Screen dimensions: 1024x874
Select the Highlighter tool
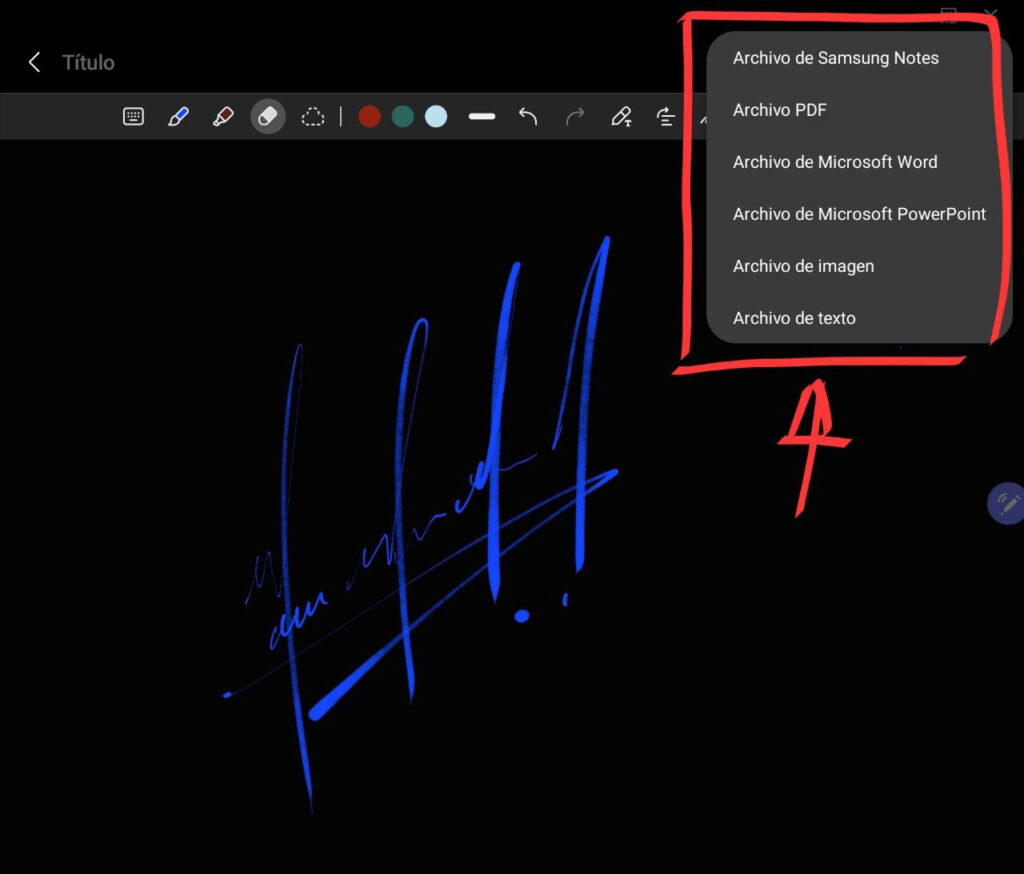point(223,117)
